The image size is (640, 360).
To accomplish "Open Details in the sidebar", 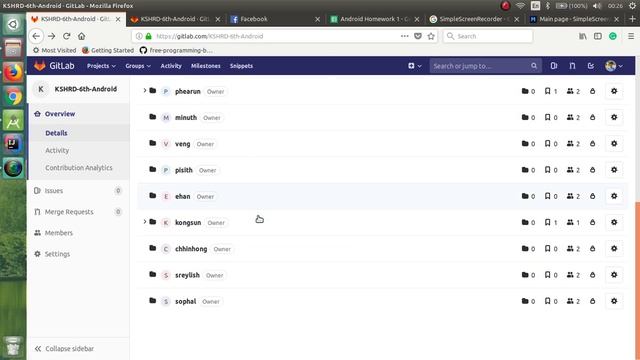I will (56, 133).
